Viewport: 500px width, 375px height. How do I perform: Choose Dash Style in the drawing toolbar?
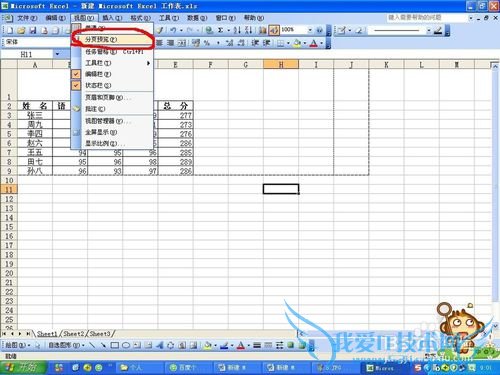click(x=268, y=345)
